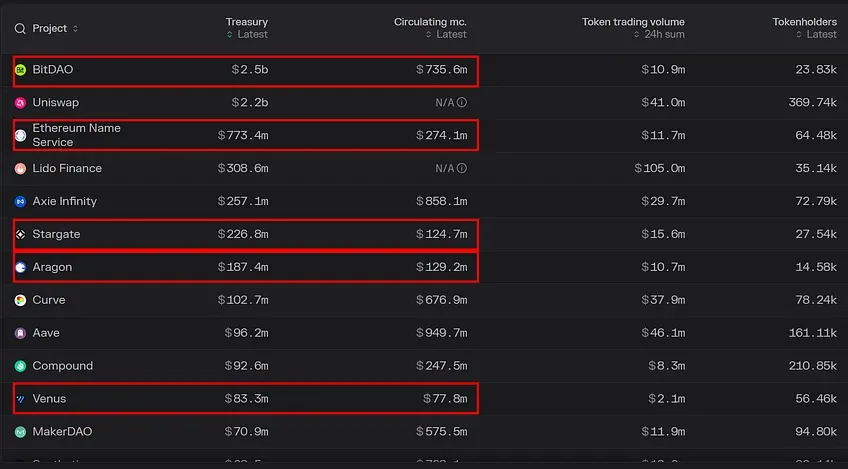Click info icon beside Uniswap's N/A value
The height and width of the screenshot is (469, 848).
tap(462, 103)
